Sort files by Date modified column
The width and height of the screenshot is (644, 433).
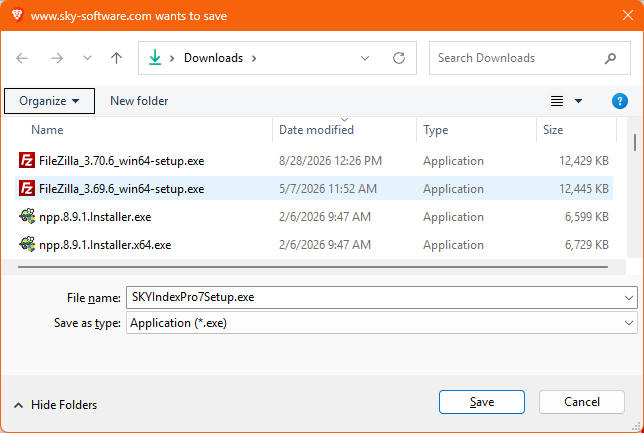click(316, 130)
